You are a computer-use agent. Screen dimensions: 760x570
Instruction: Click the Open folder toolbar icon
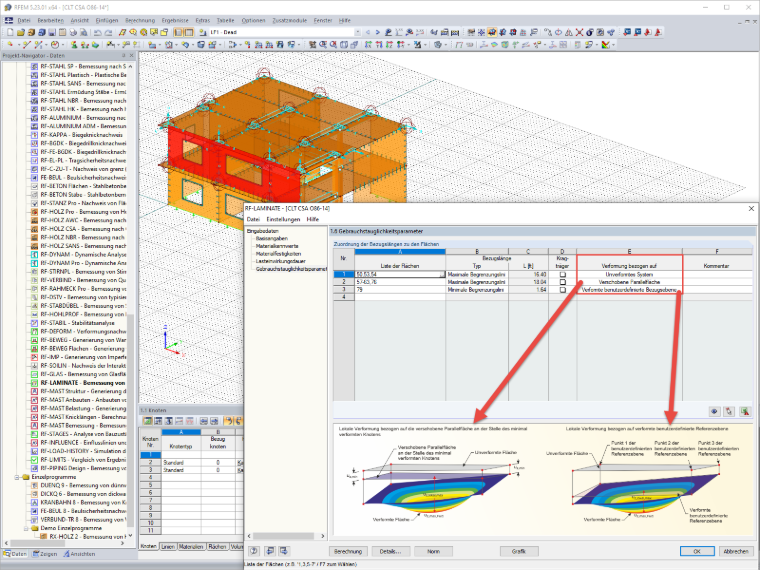21,32
